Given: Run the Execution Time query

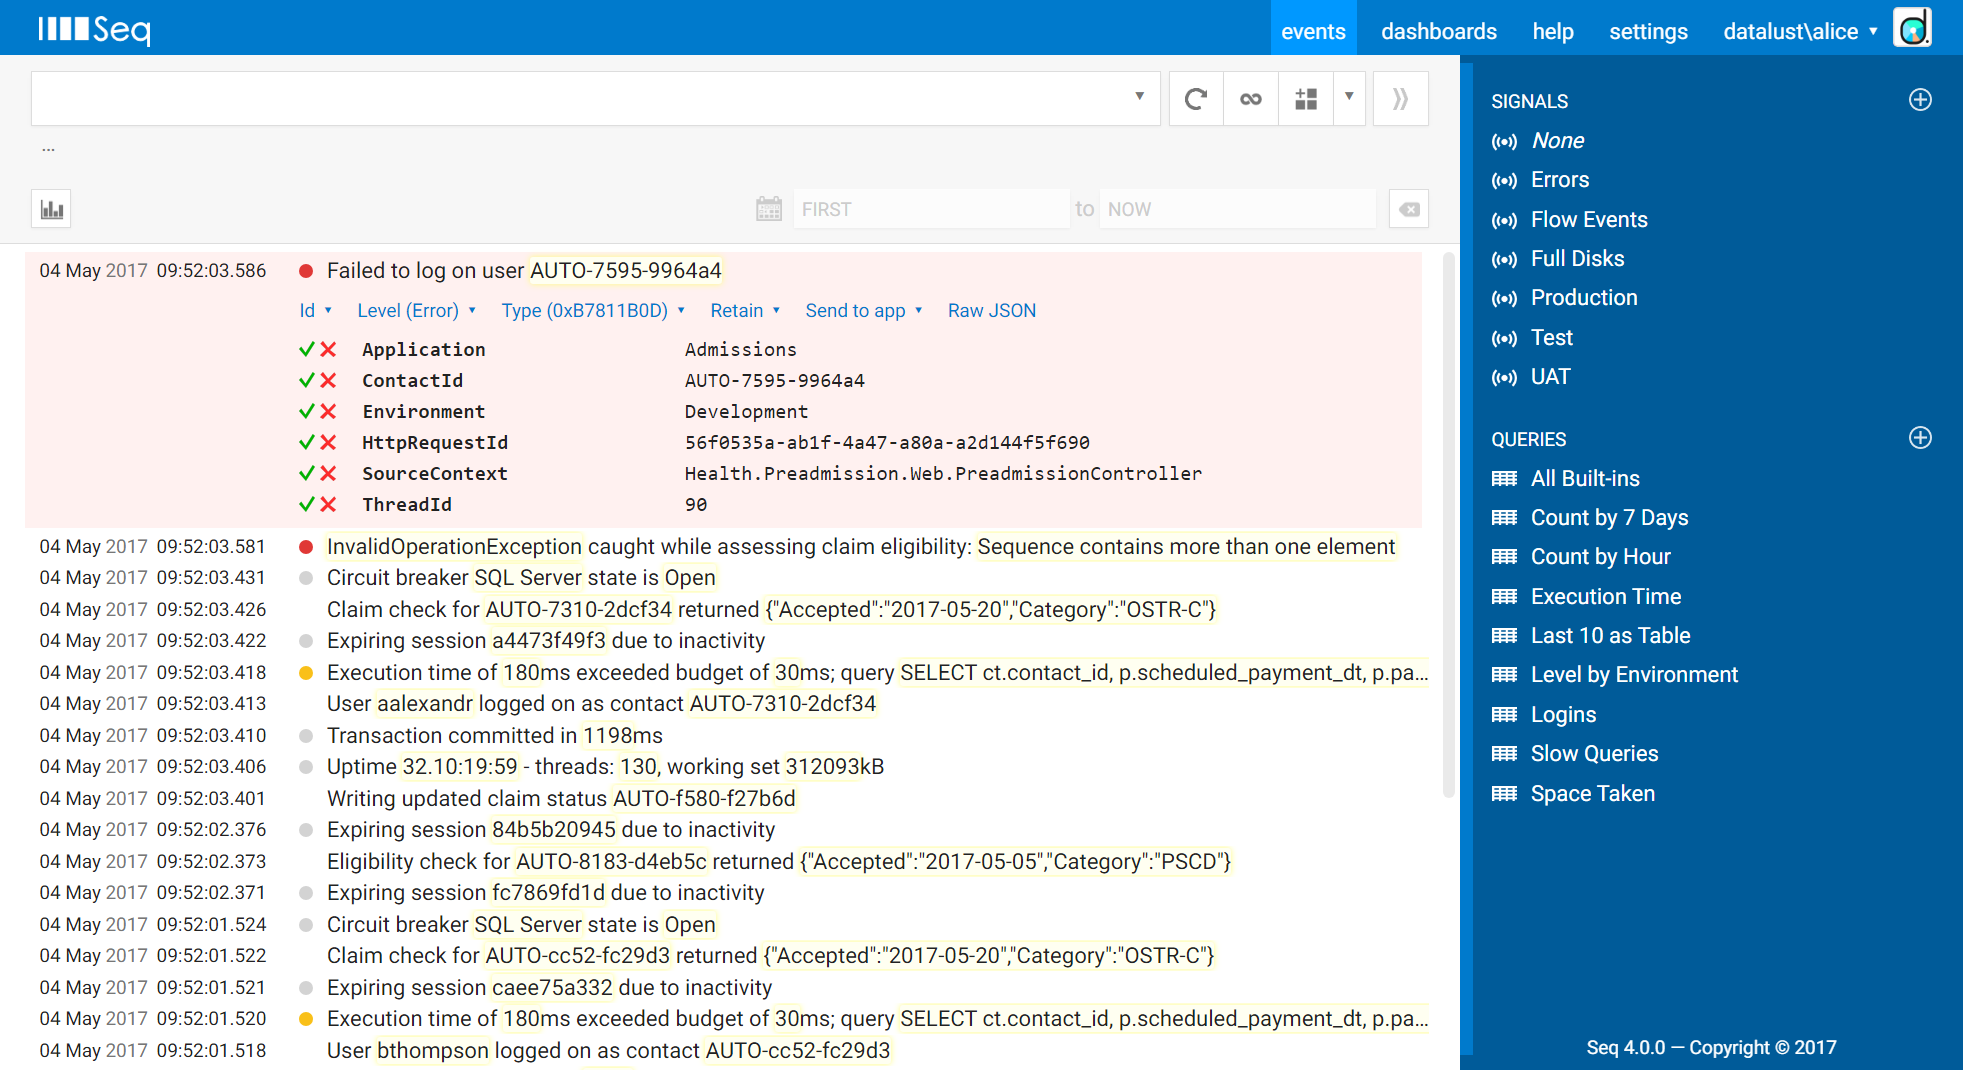Looking at the screenshot, I should 1606,597.
